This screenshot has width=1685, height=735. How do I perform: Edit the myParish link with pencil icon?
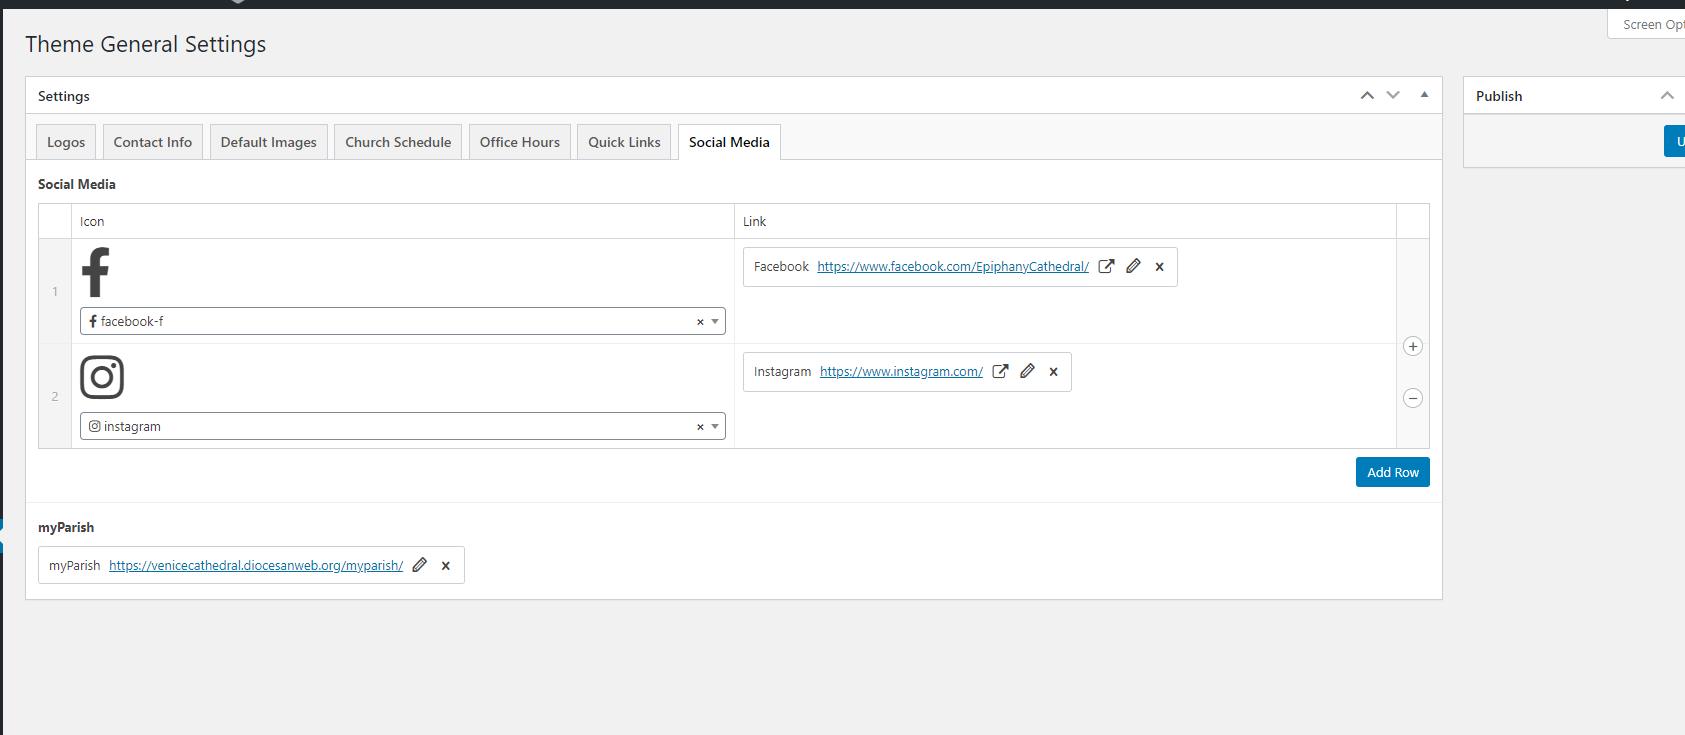[x=420, y=565]
